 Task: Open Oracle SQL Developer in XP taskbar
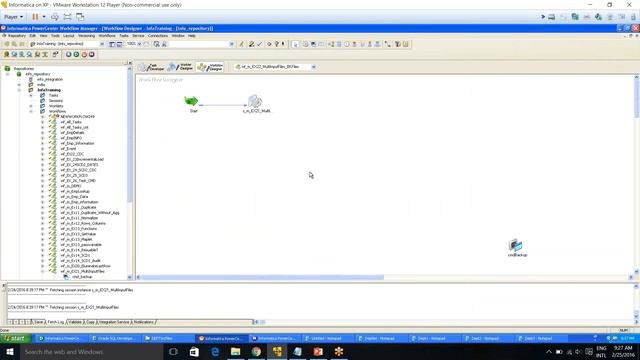116,338
